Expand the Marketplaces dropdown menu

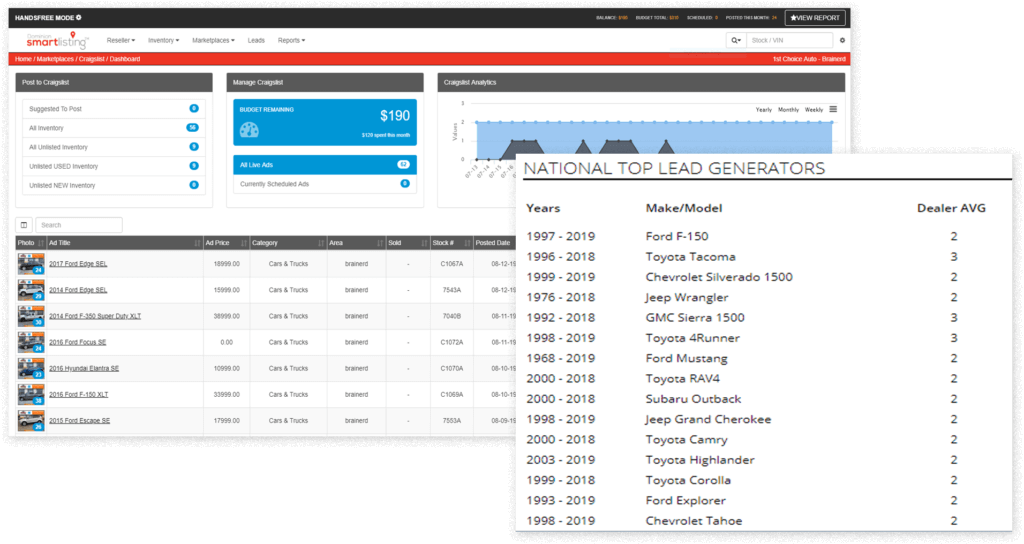213,40
